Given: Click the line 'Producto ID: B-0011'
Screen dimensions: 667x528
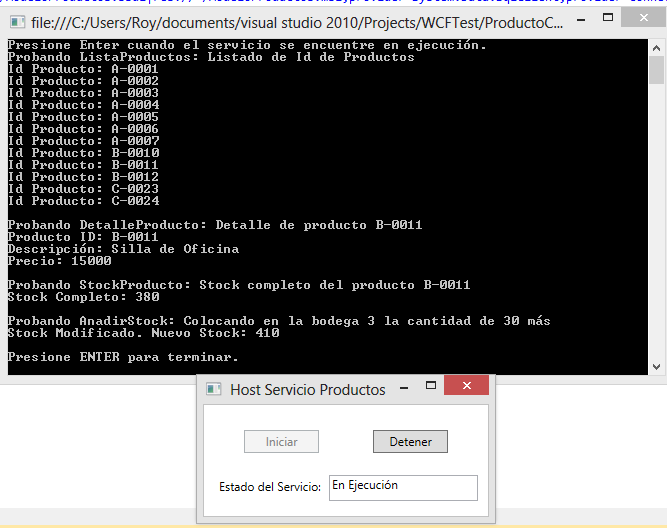Looking at the screenshot, I should pos(83,237).
